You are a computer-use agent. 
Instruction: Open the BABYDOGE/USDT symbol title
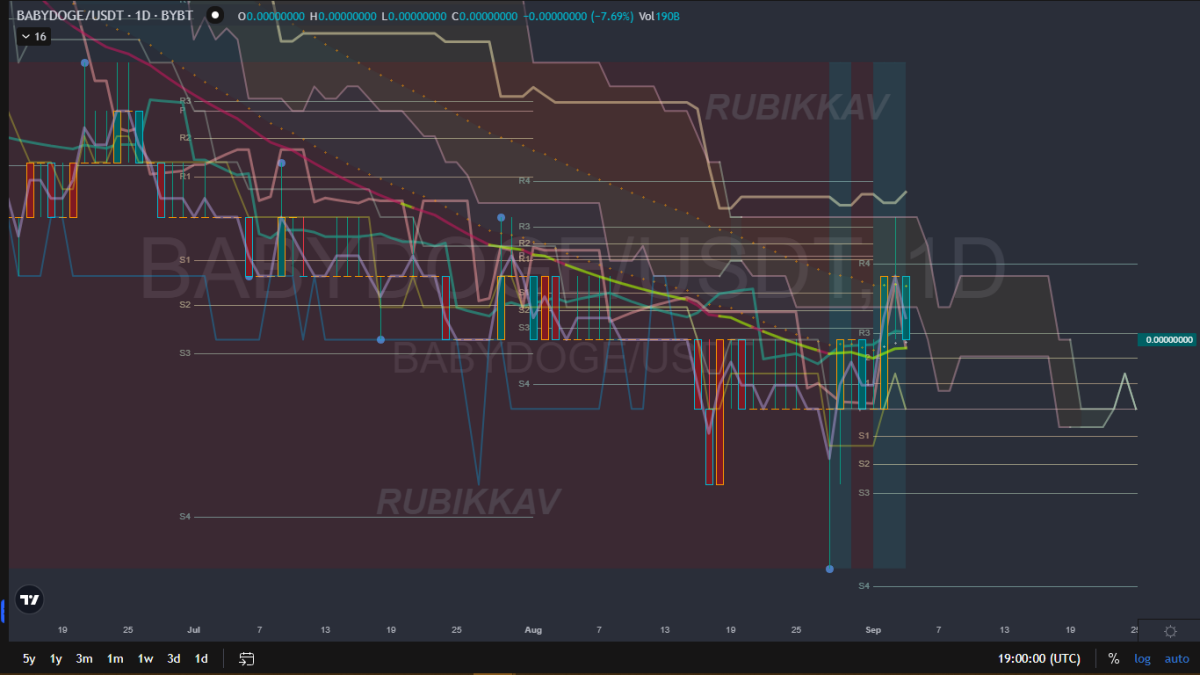pos(106,16)
